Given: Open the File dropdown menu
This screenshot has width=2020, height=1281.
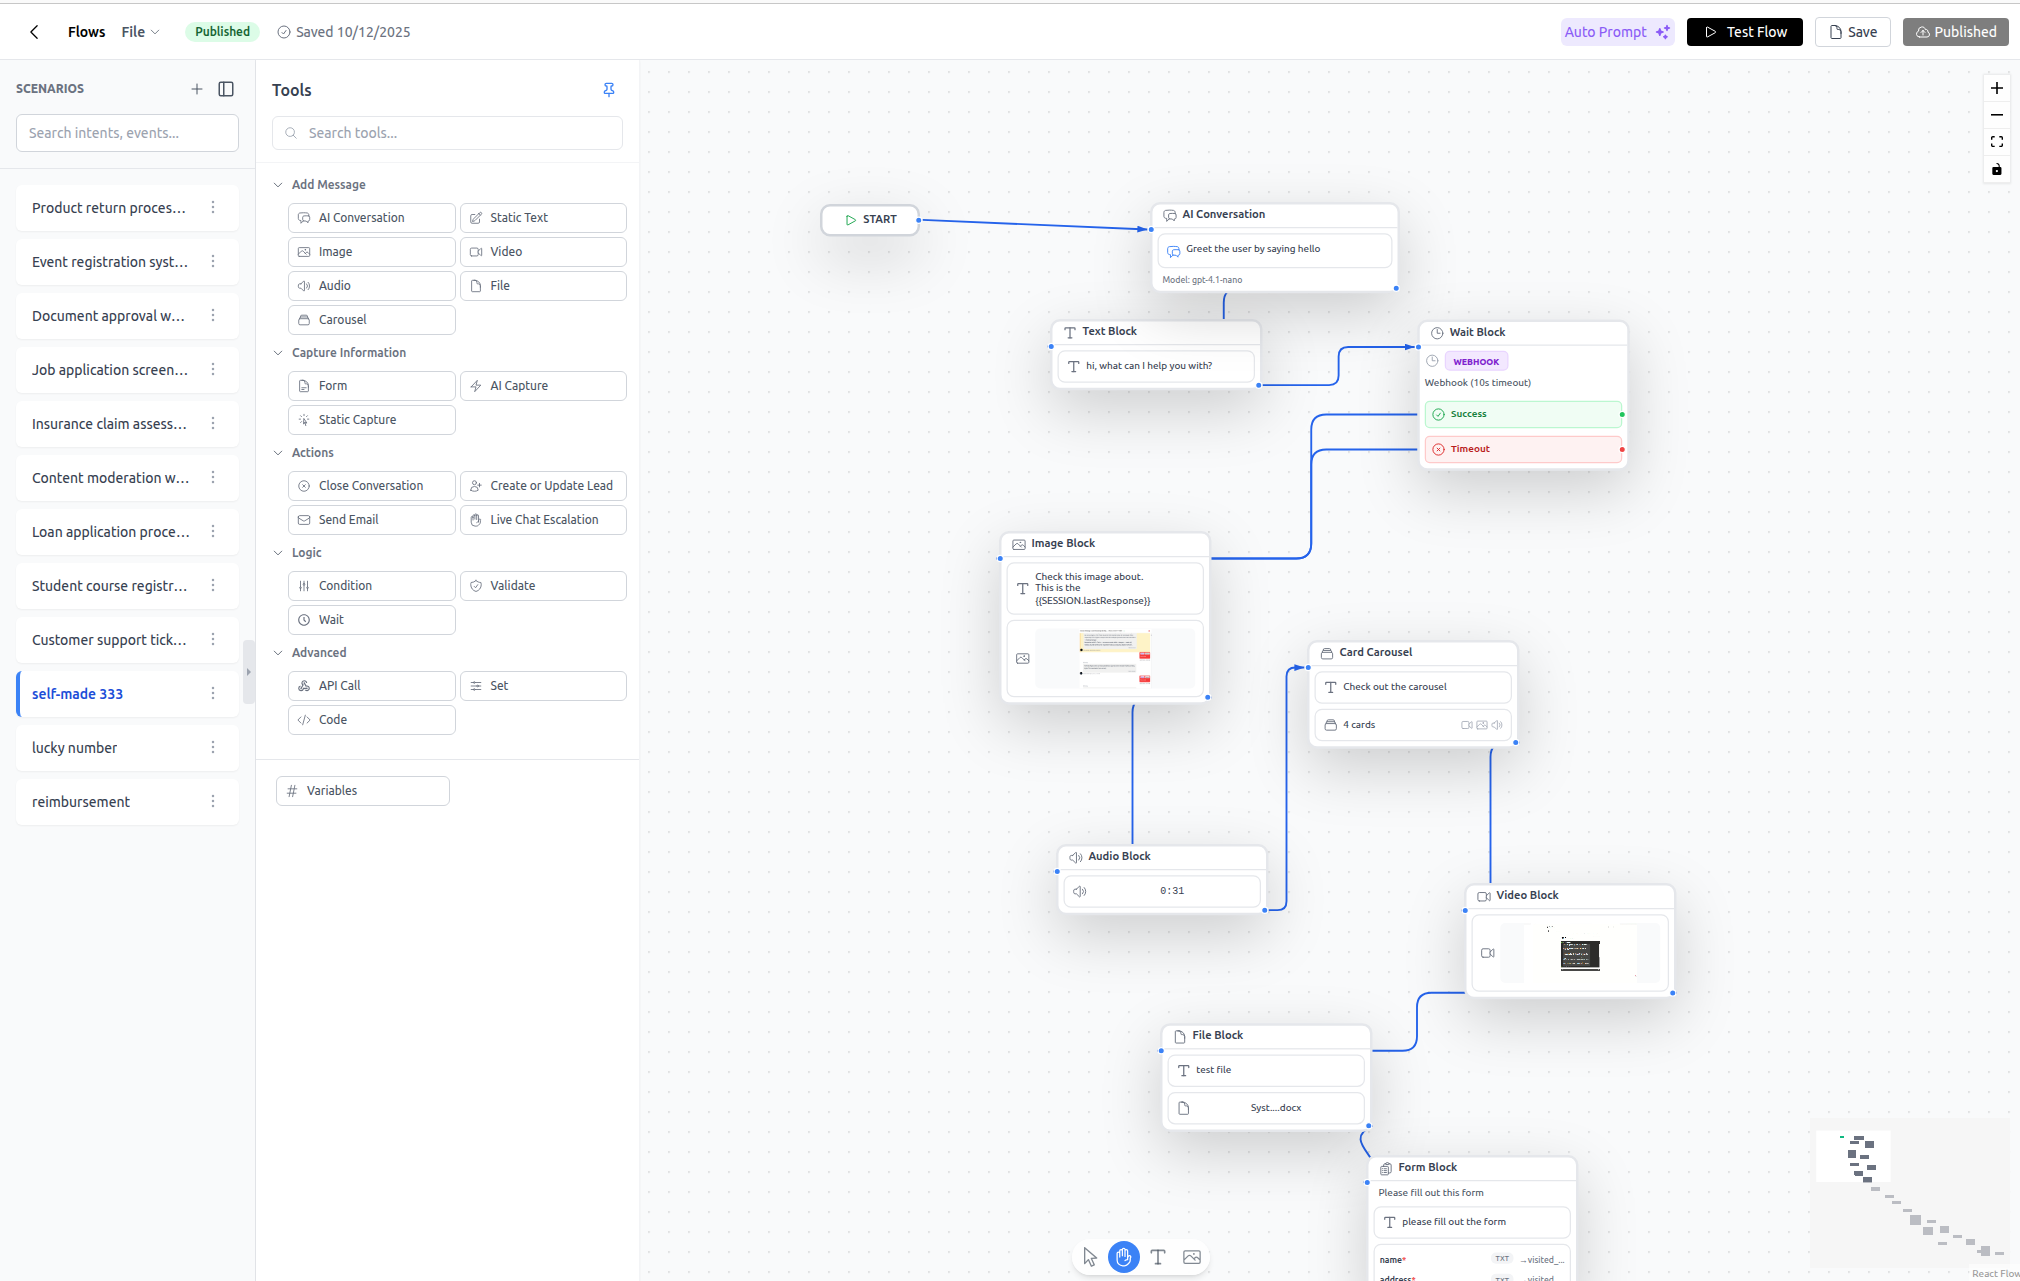Looking at the screenshot, I should click(140, 31).
